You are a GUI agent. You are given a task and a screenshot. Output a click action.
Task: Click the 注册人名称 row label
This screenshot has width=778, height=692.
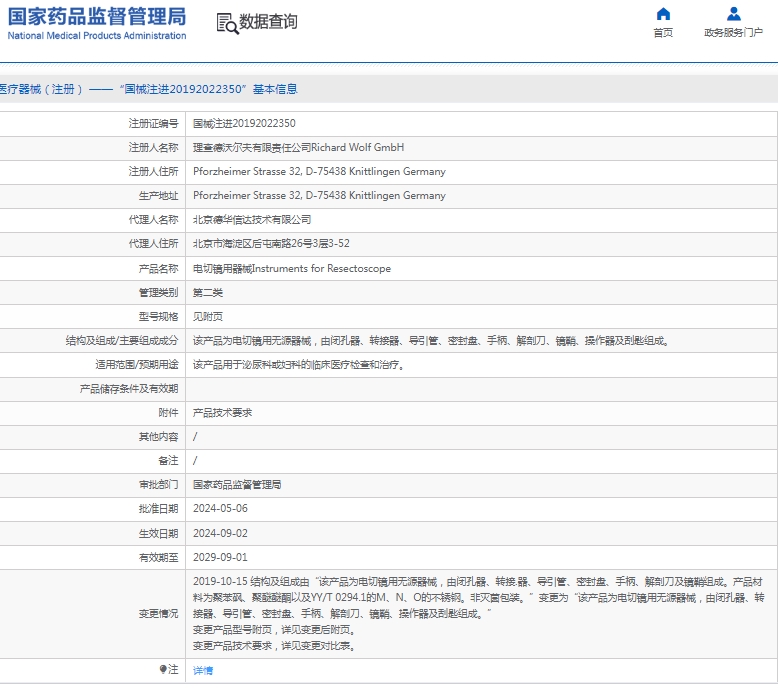point(153,147)
